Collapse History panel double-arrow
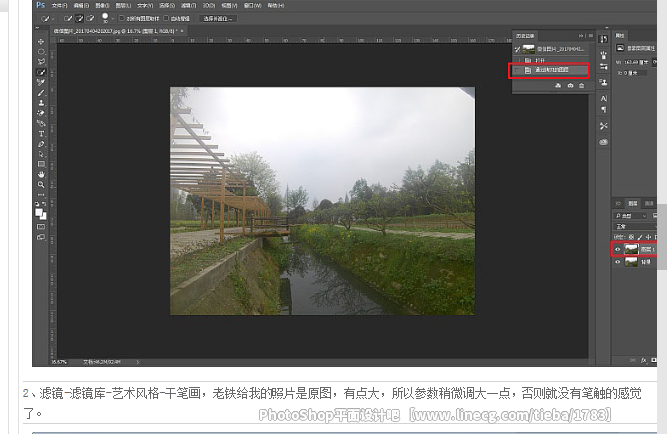Screen dimensions: 667x434 581,36
